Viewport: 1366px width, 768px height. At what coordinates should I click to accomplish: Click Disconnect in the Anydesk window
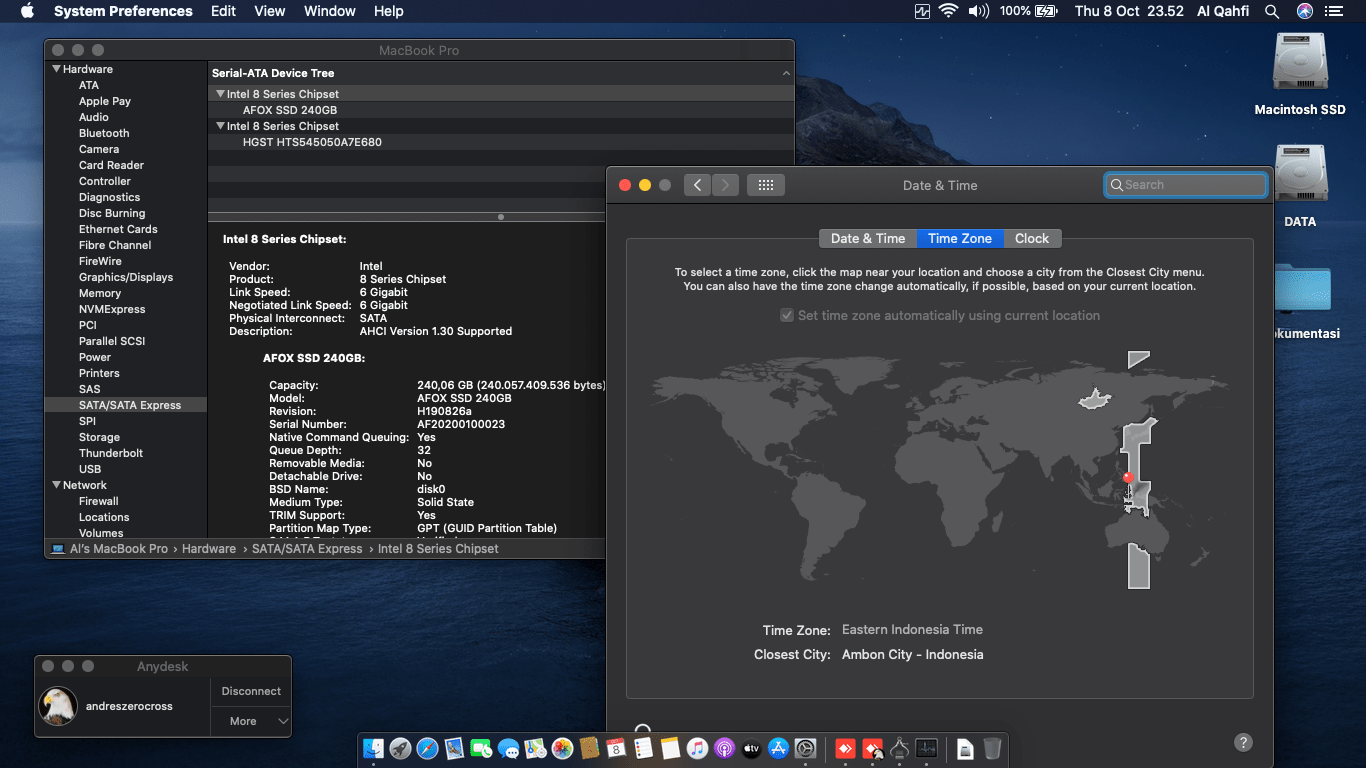[250, 691]
